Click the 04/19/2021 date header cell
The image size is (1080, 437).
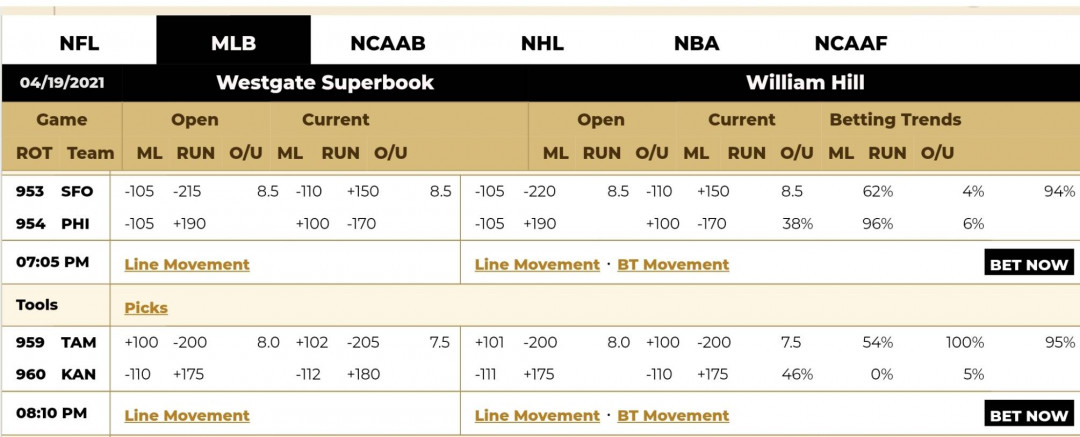[62, 83]
